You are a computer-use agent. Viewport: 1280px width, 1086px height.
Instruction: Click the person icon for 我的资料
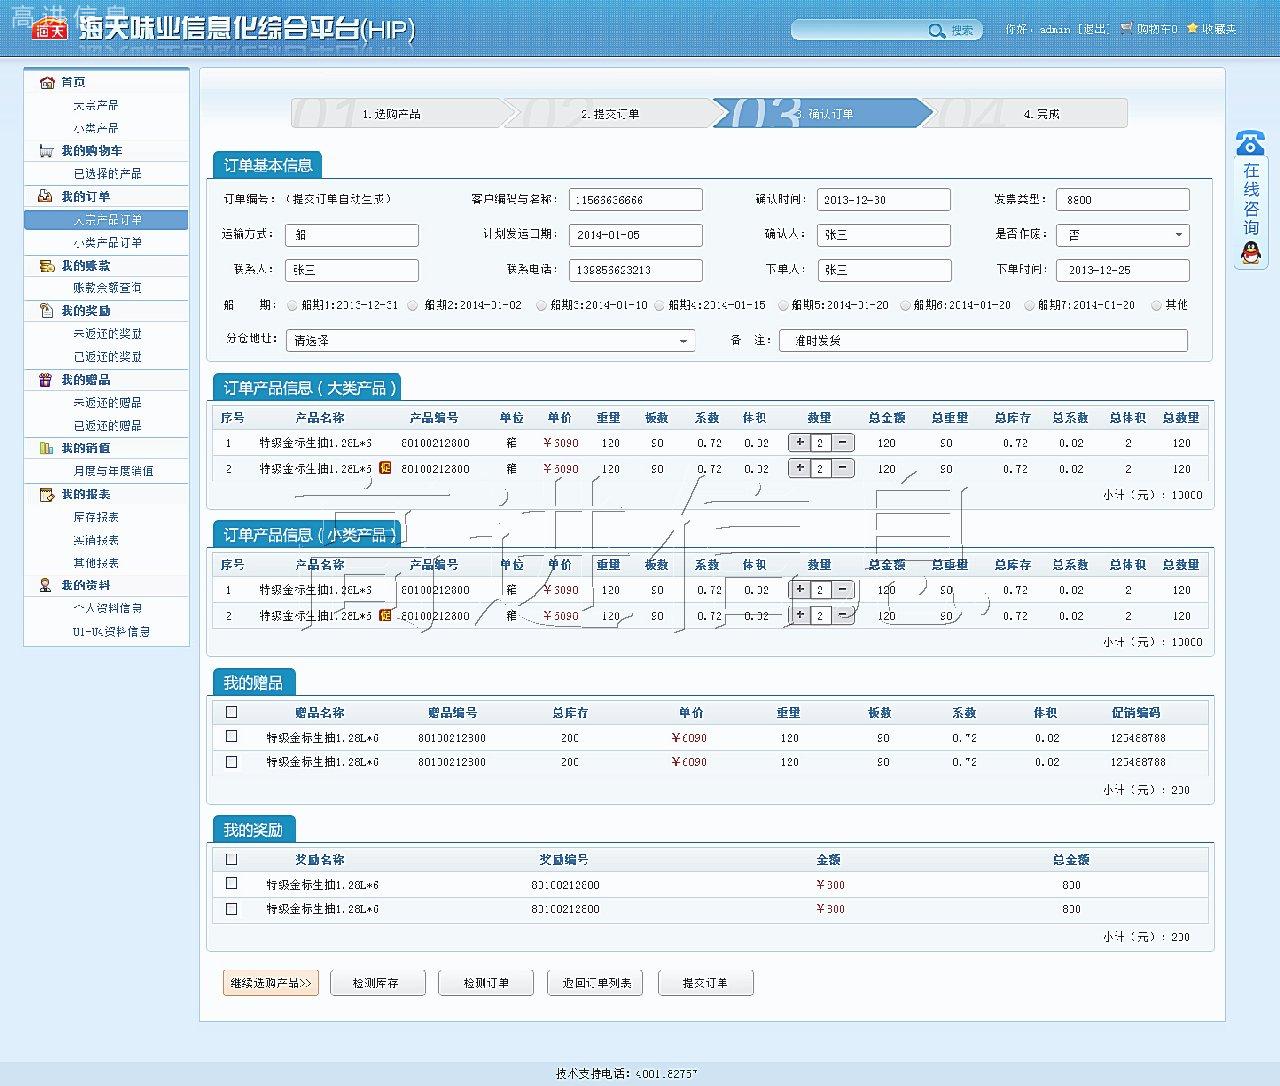click(46, 585)
